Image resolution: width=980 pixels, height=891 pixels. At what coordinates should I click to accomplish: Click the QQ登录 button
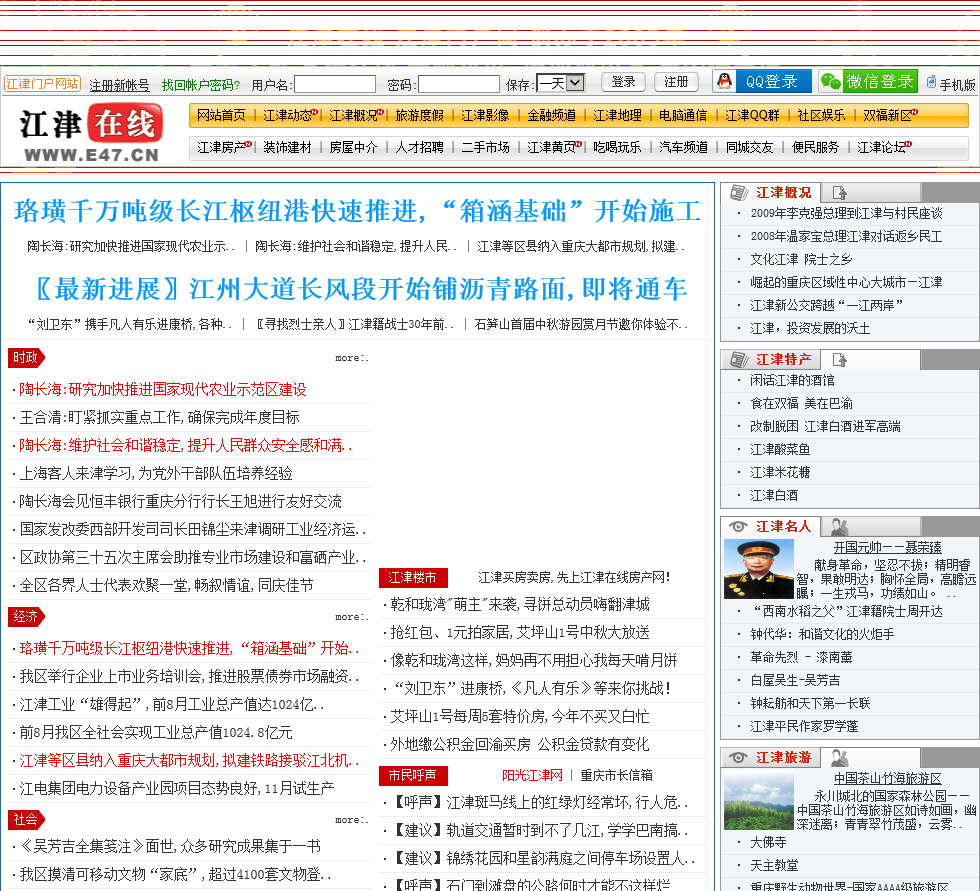[x=762, y=81]
